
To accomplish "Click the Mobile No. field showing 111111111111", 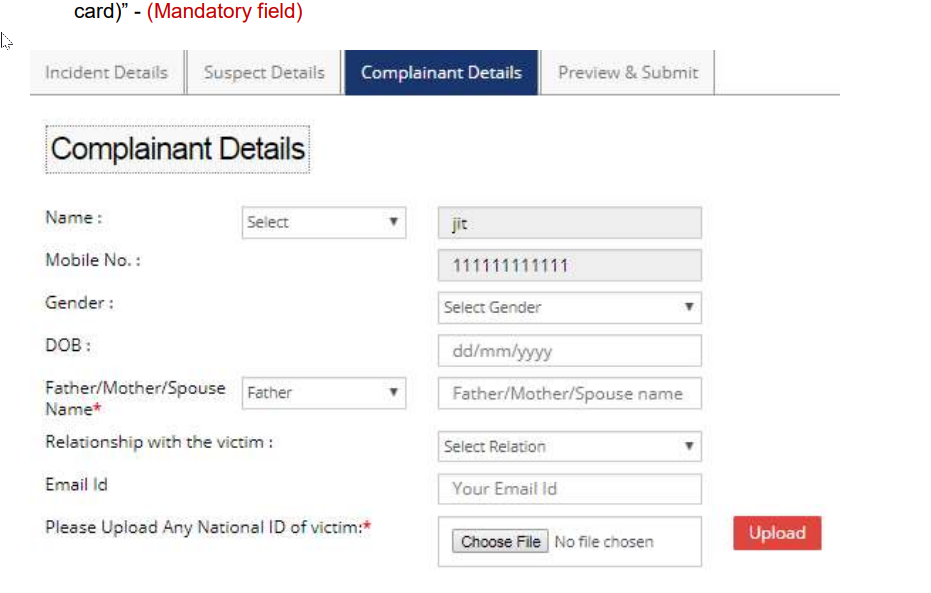I will pos(568,265).
